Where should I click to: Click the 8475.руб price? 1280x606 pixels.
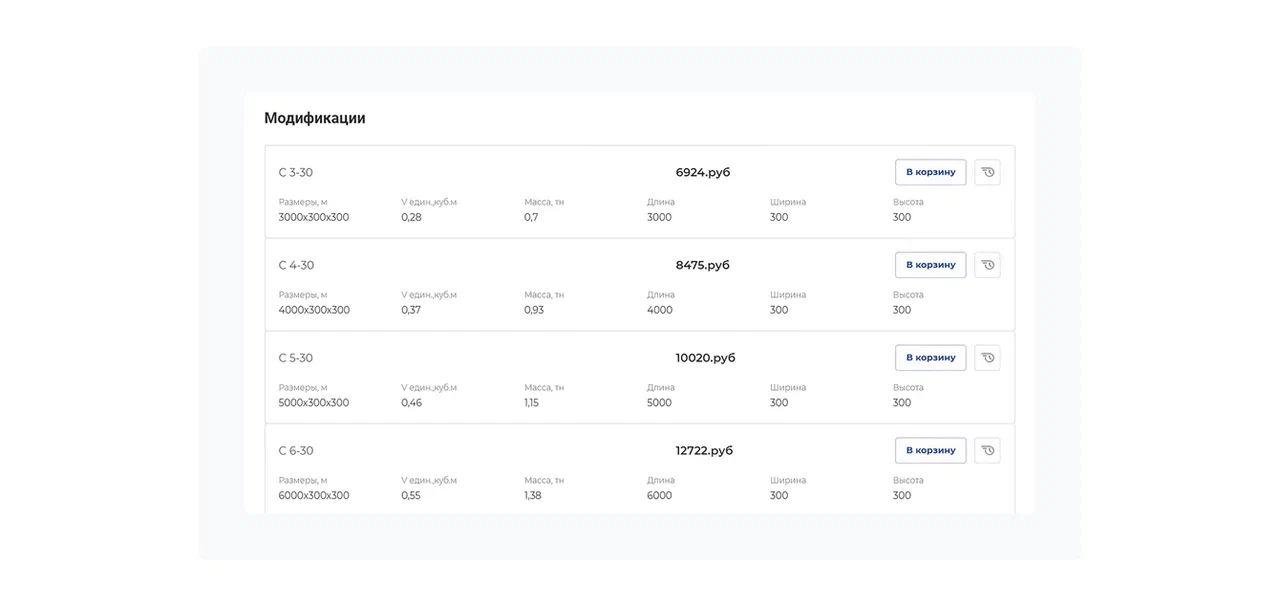703,265
